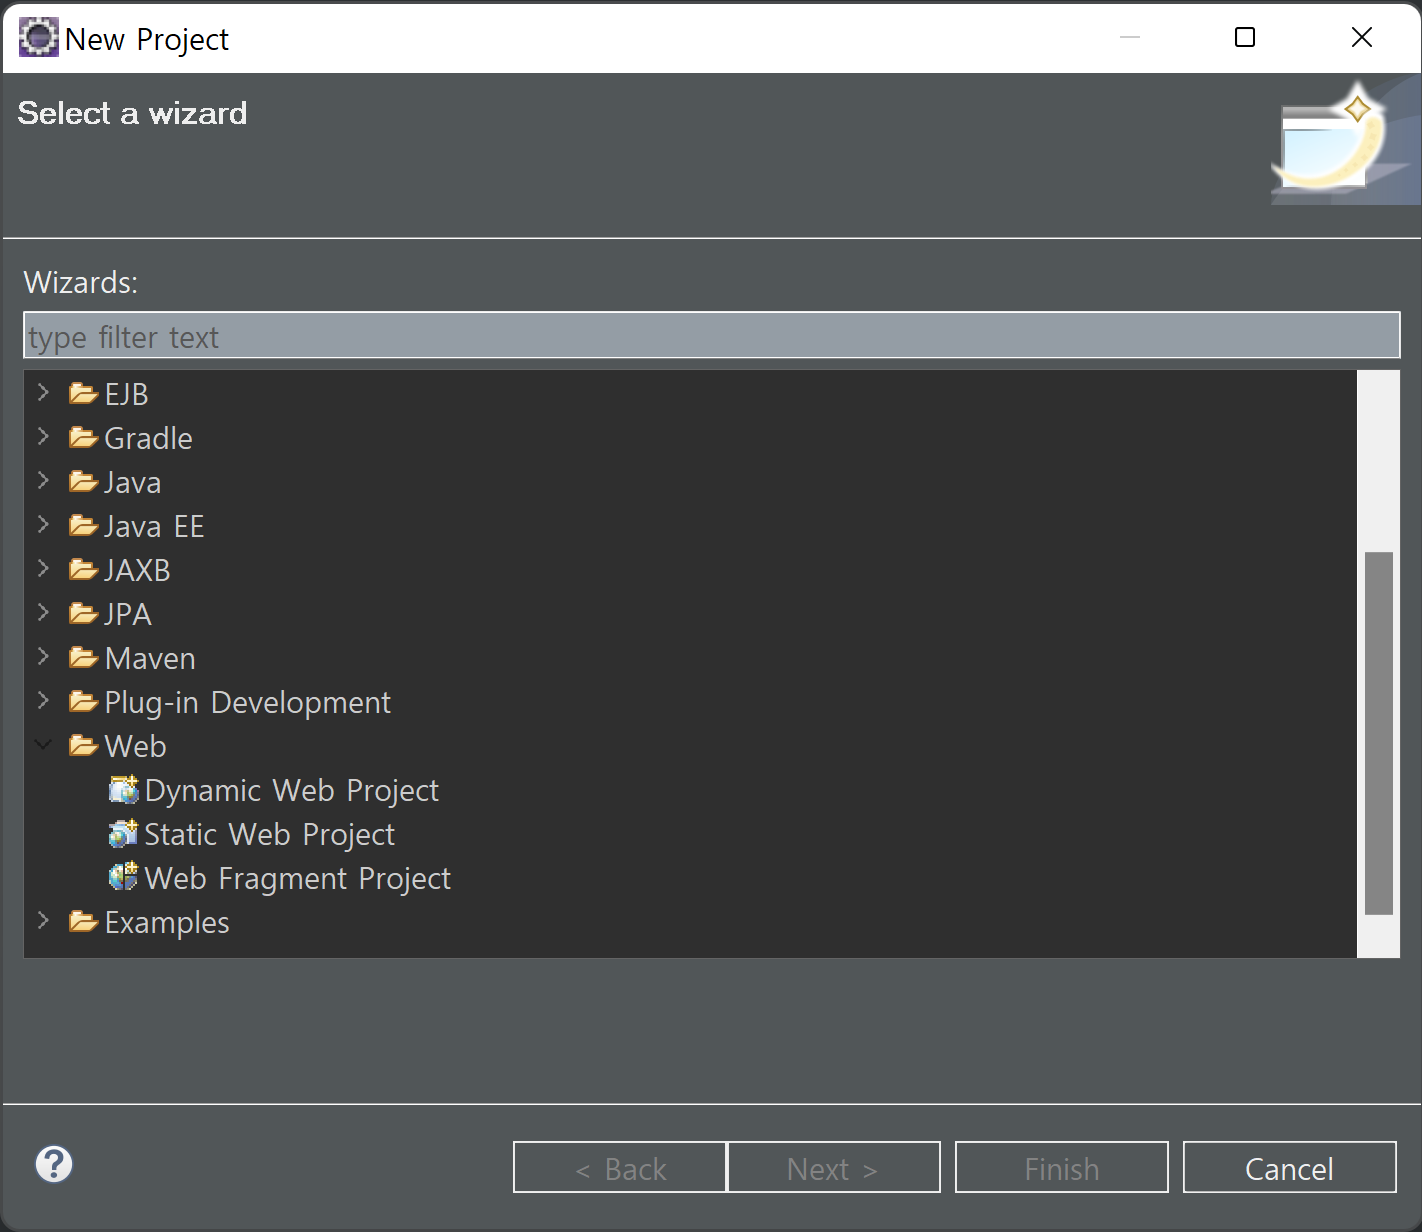Expand the Plug-in Development category
1422x1232 pixels.
pyautogui.click(x=43, y=701)
